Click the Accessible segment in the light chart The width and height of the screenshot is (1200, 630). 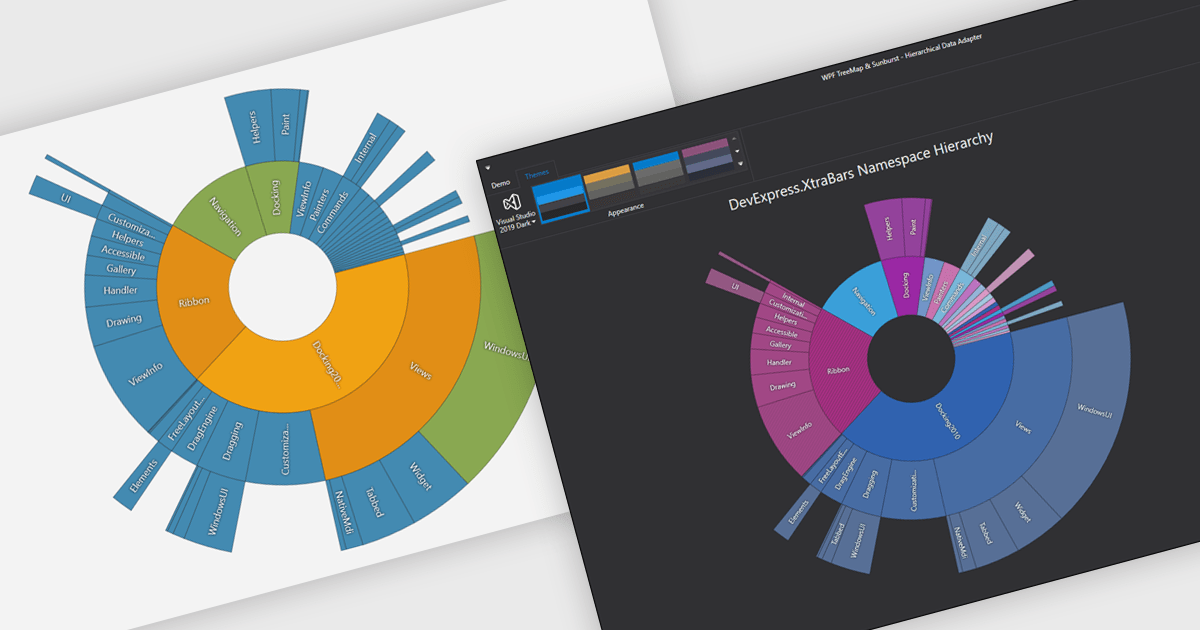[x=125, y=254]
